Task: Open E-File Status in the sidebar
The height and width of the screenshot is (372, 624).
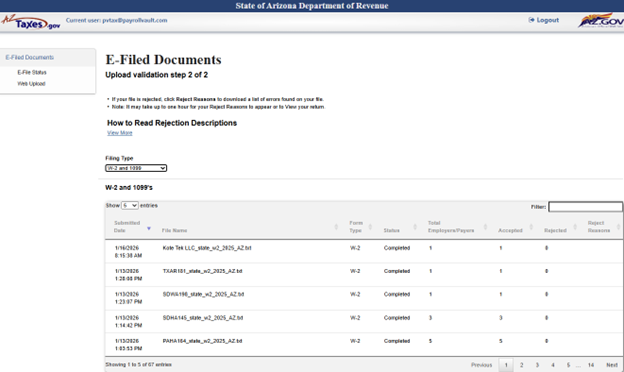Action: click(32, 72)
